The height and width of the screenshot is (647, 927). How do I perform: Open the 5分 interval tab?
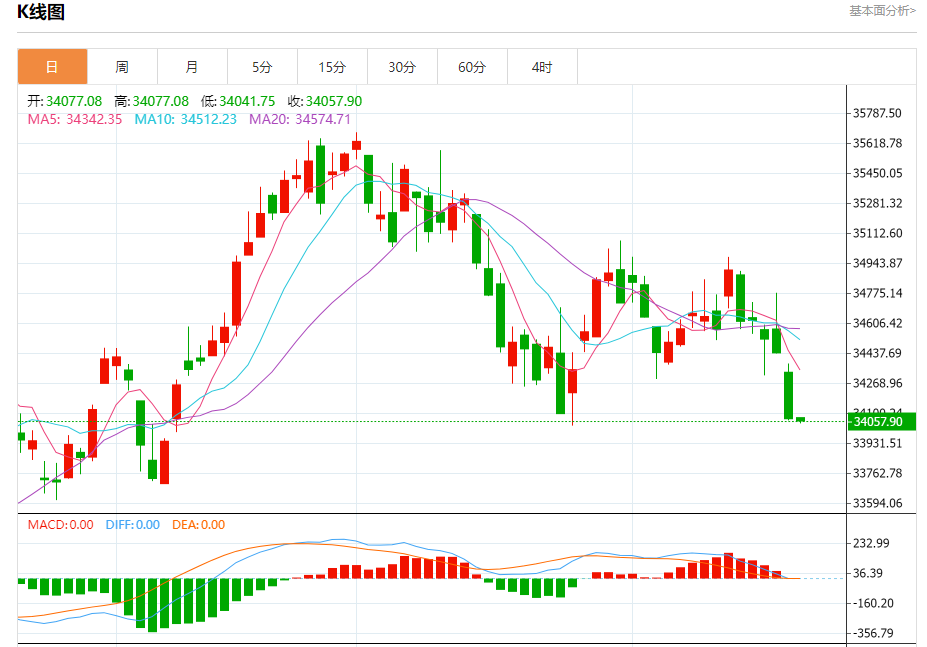262,67
